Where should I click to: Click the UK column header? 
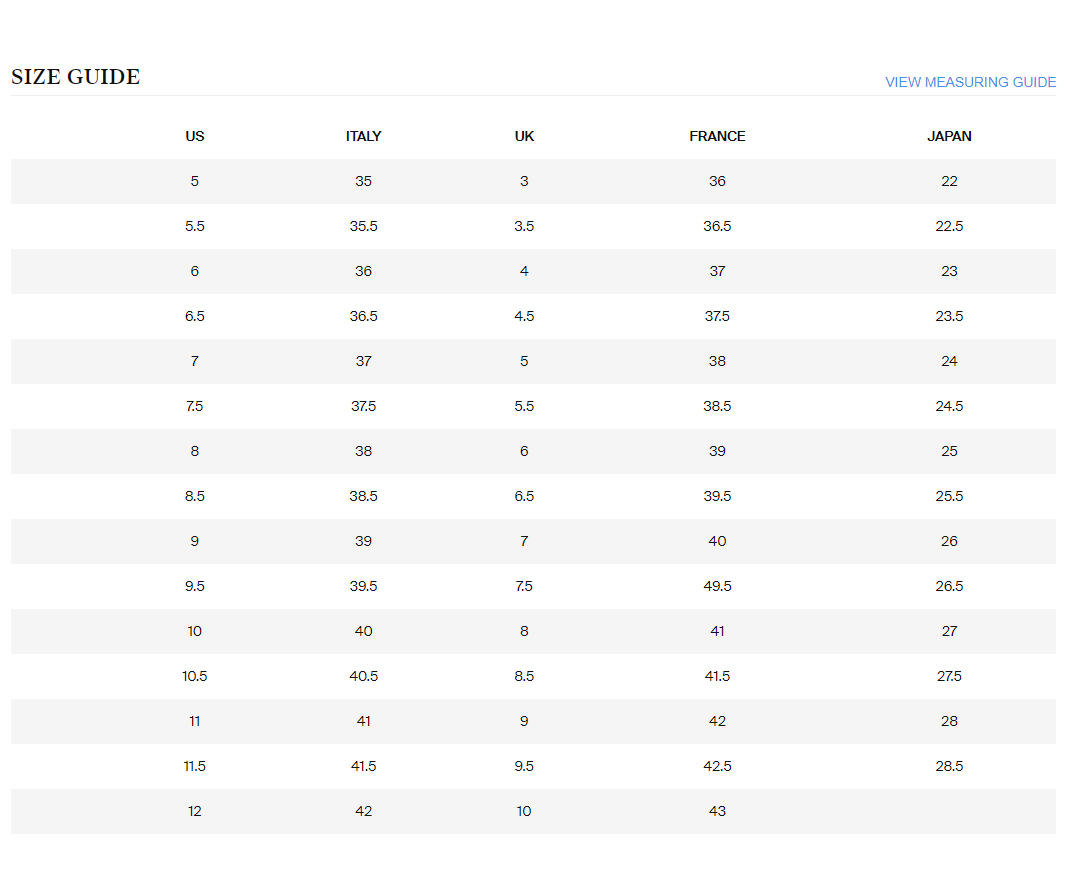pyautogui.click(x=524, y=136)
